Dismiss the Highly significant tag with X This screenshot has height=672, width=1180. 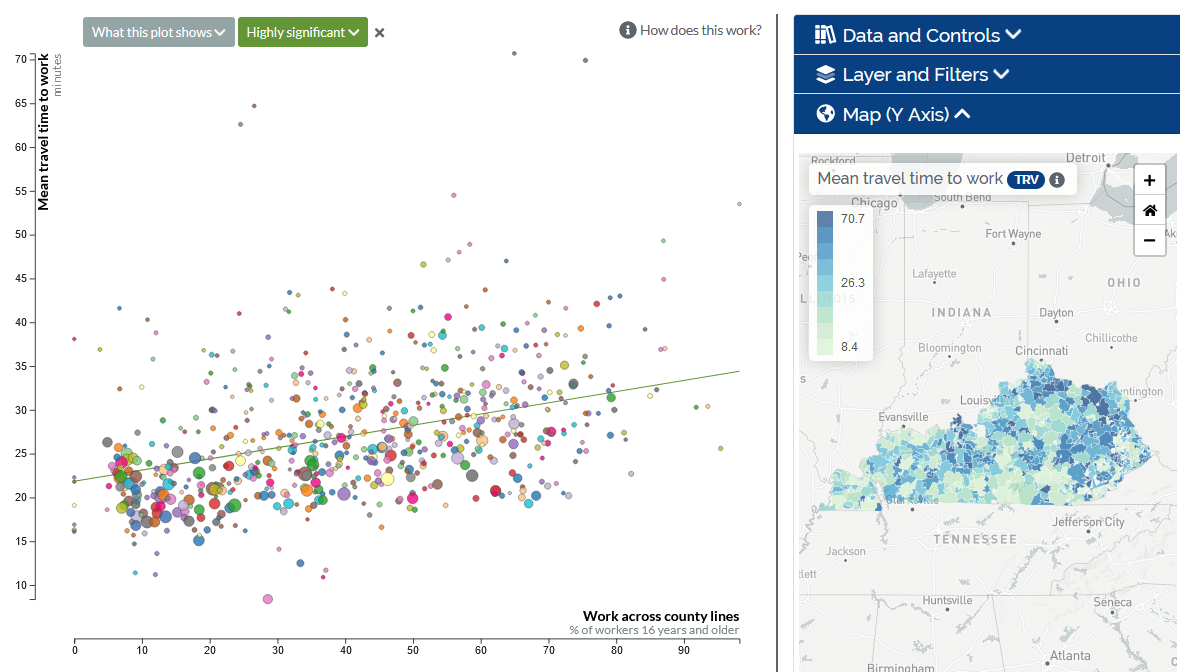pos(379,33)
